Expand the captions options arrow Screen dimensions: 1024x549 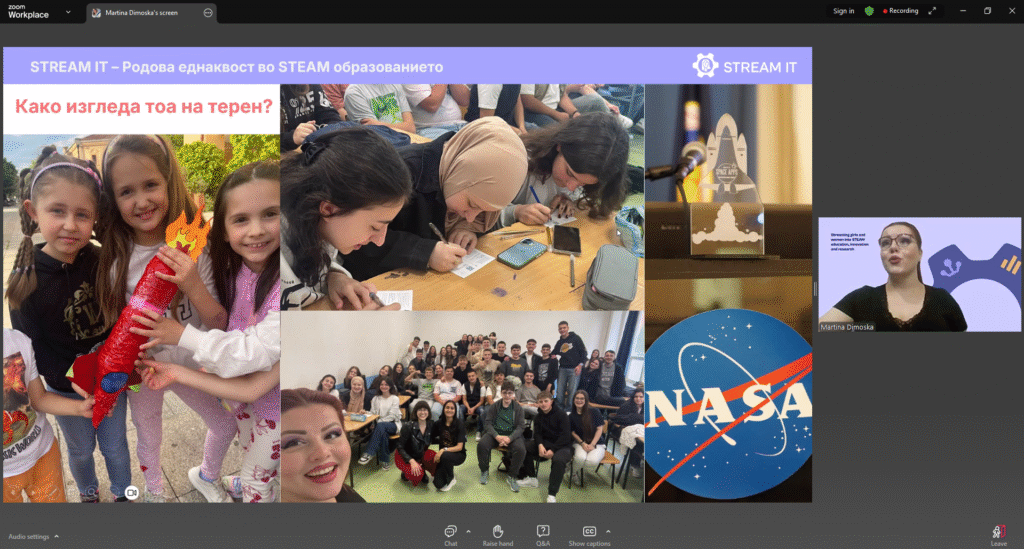coord(608,531)
